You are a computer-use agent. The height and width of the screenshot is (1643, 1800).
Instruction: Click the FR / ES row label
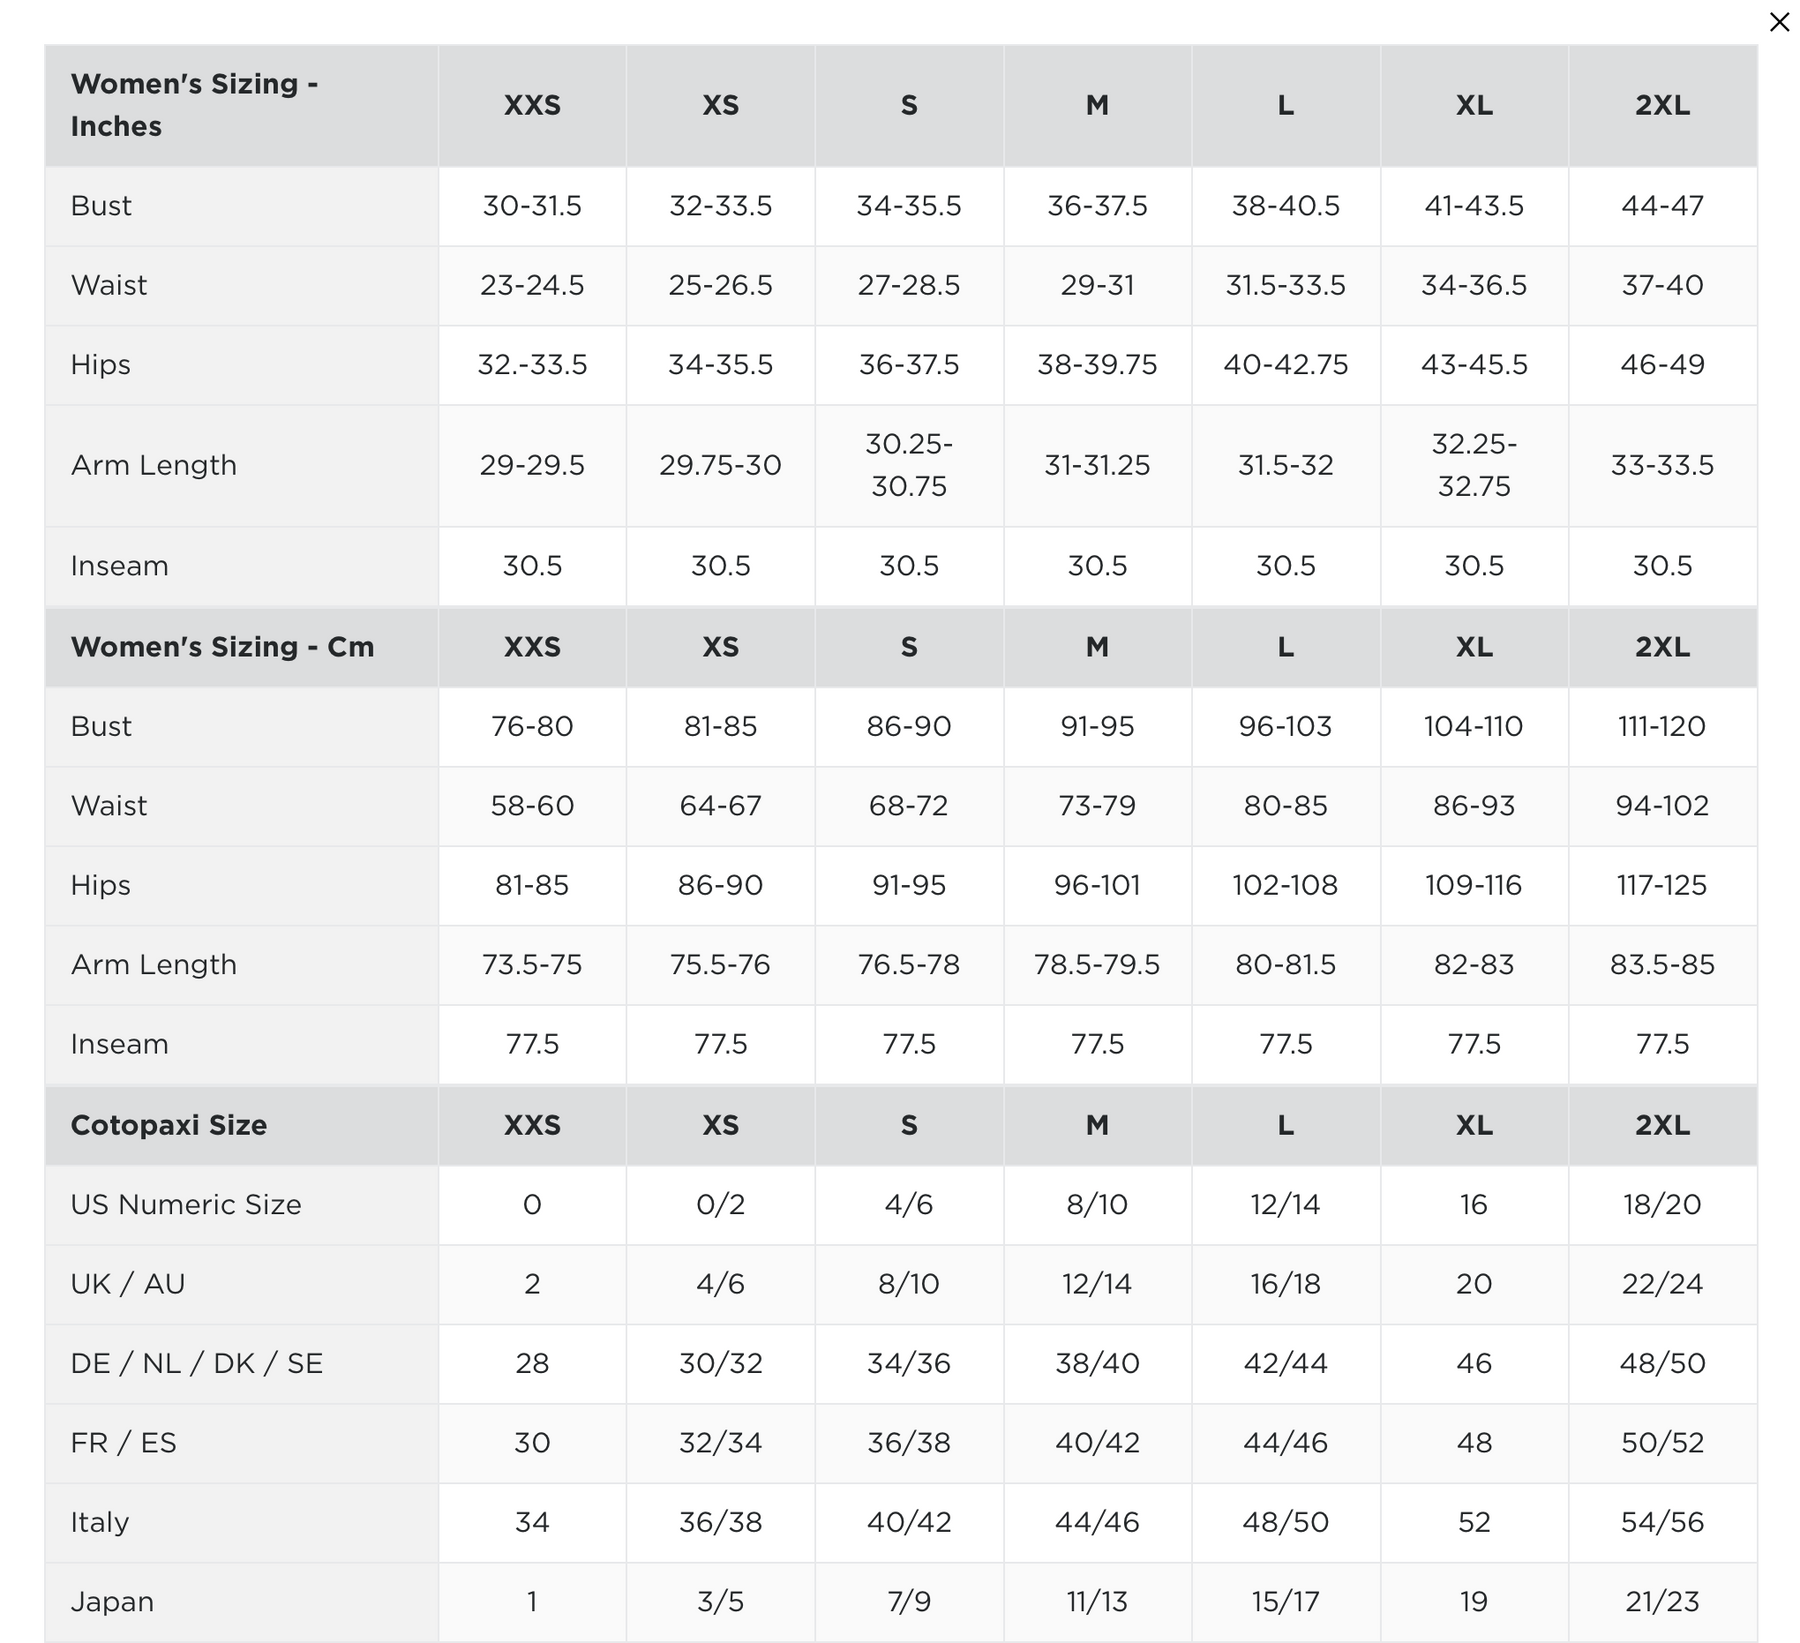124,1443
